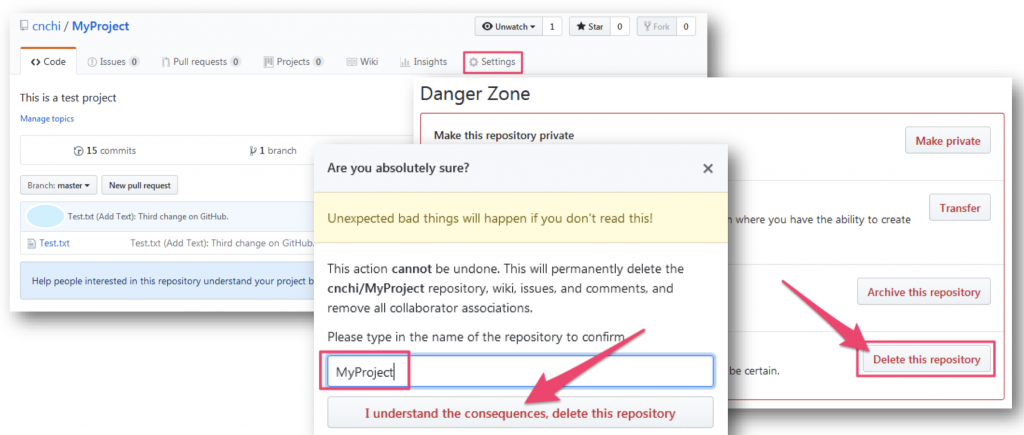Open the Wiki tab
1024x435 pixels.
coord(362,62)
